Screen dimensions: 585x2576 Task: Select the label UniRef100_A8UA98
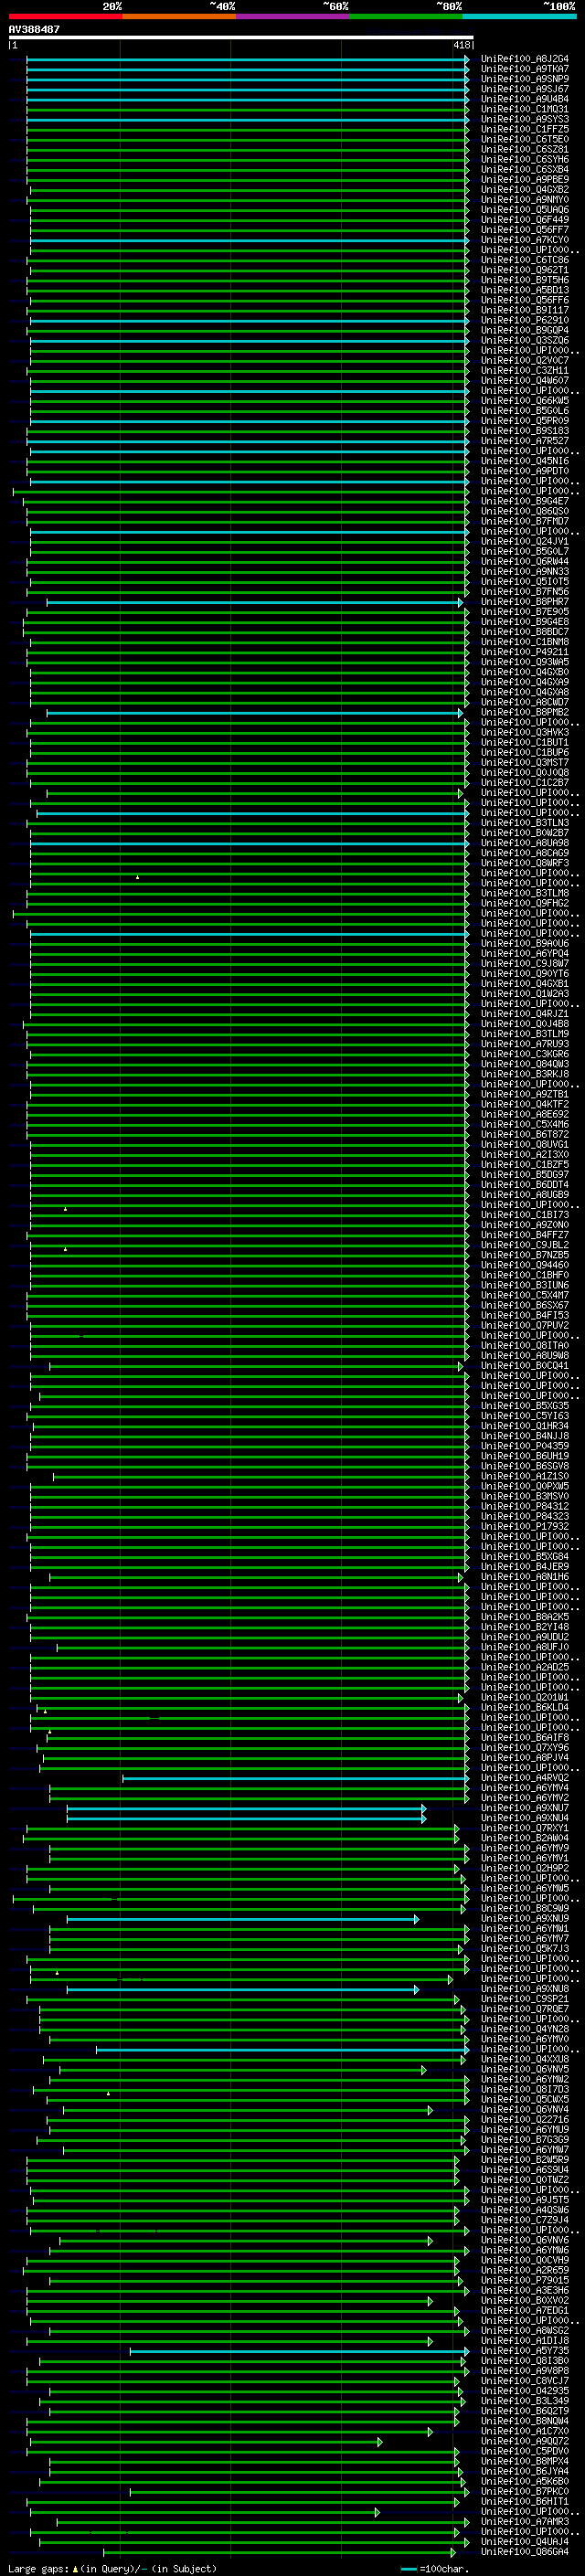pyautogui.click(x=525, y=843)
